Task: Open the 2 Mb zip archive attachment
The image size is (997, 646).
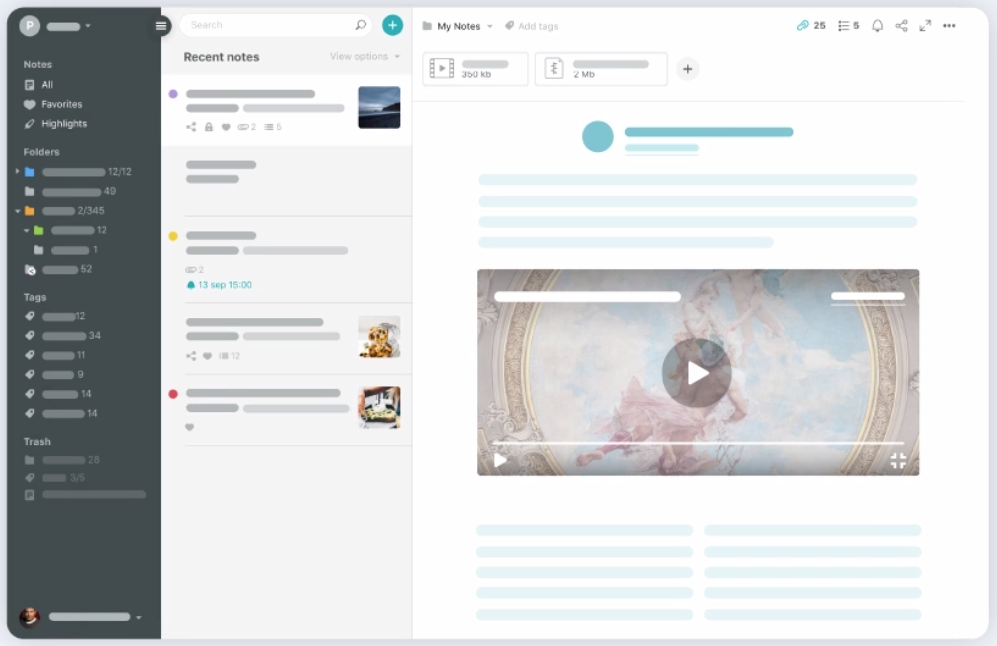Action: 601,69
